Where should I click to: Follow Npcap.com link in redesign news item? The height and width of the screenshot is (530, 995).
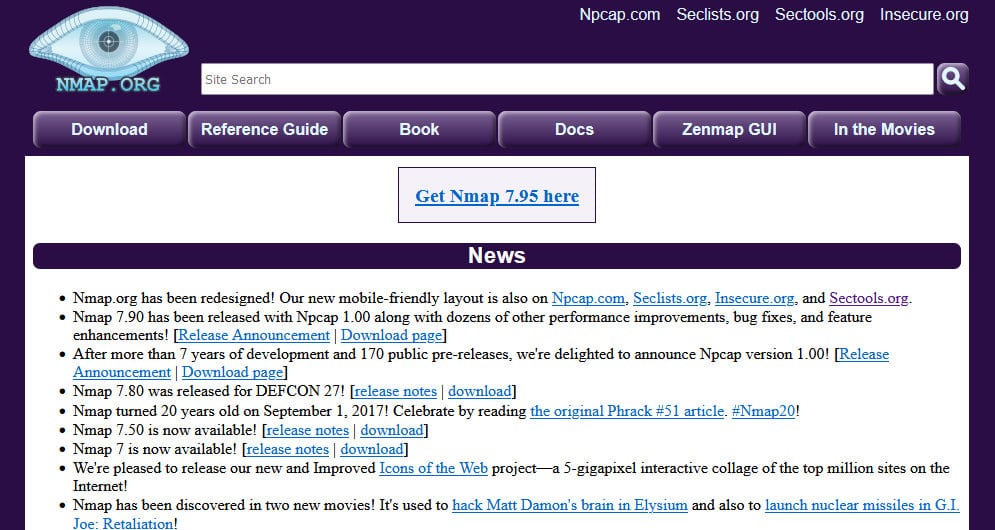(x=588, y=298)
